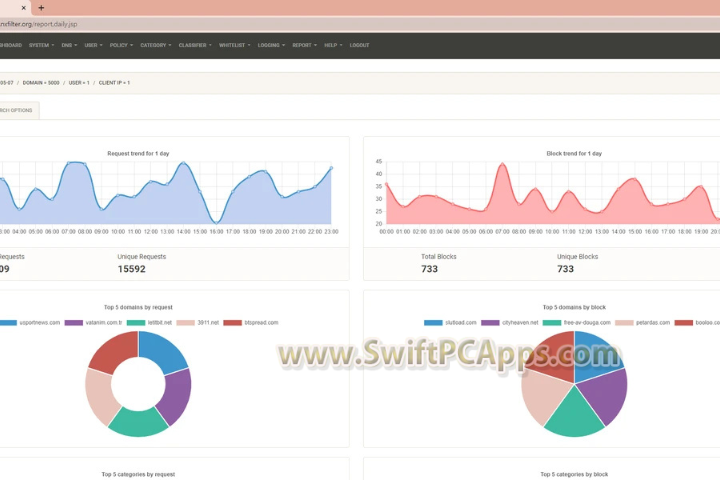Open the Whitelist menu
The image size is (720, 480).
[x=234, y=45]
